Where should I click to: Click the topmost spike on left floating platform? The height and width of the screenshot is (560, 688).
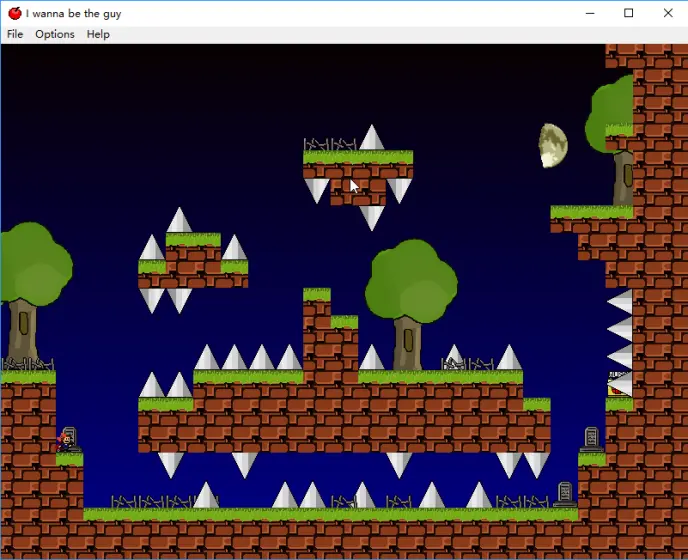179,220
